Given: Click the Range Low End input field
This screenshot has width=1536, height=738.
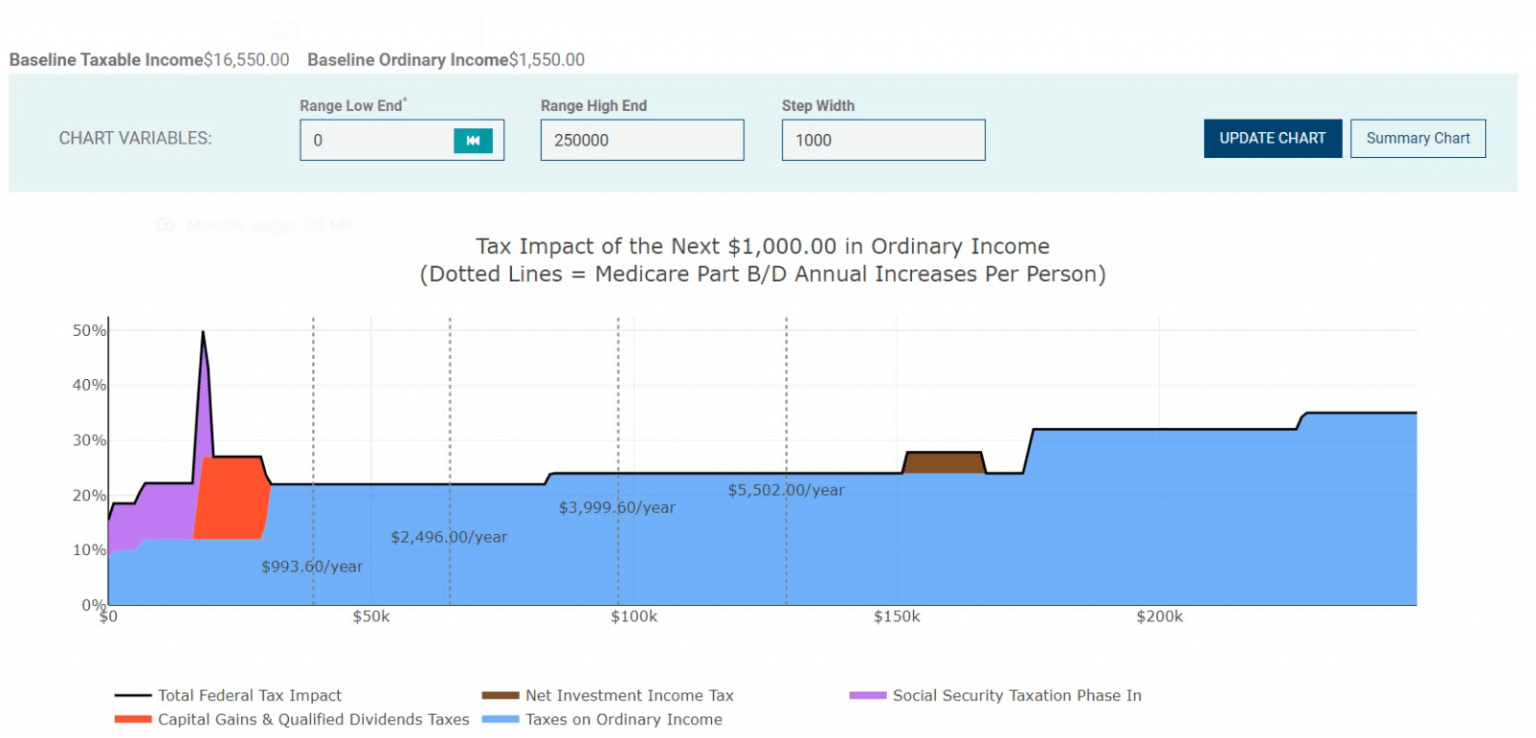Looking at the screenshot, I should coord(402,140).
